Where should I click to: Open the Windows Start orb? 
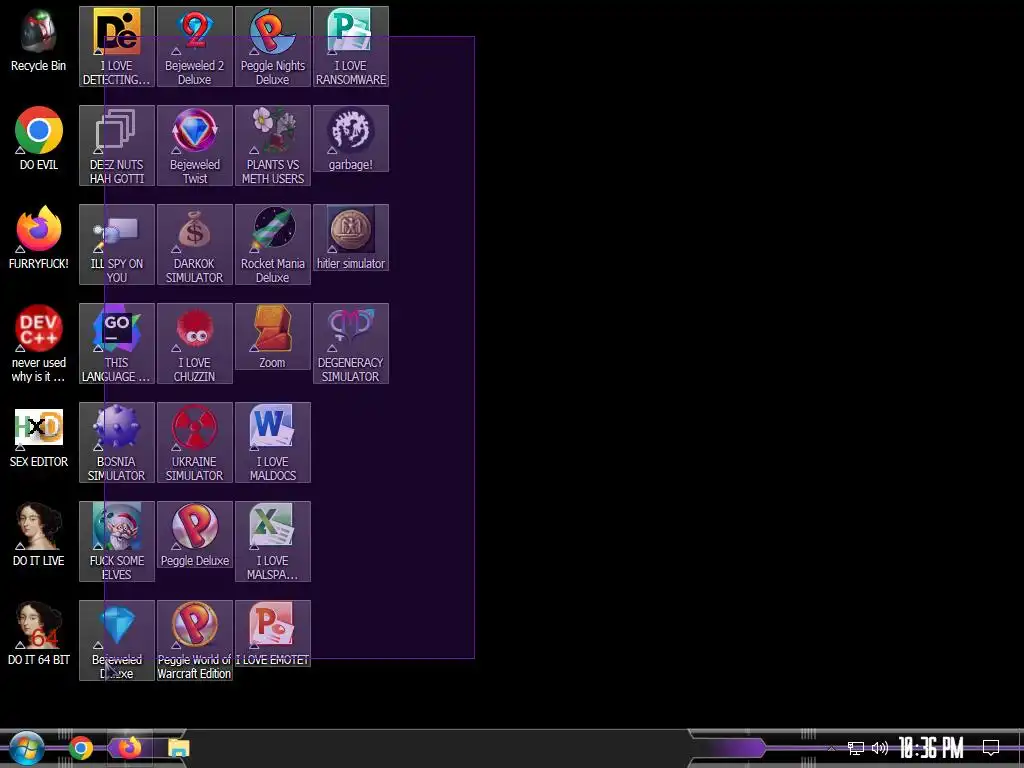pyautogui.click(x=26, y=748)
